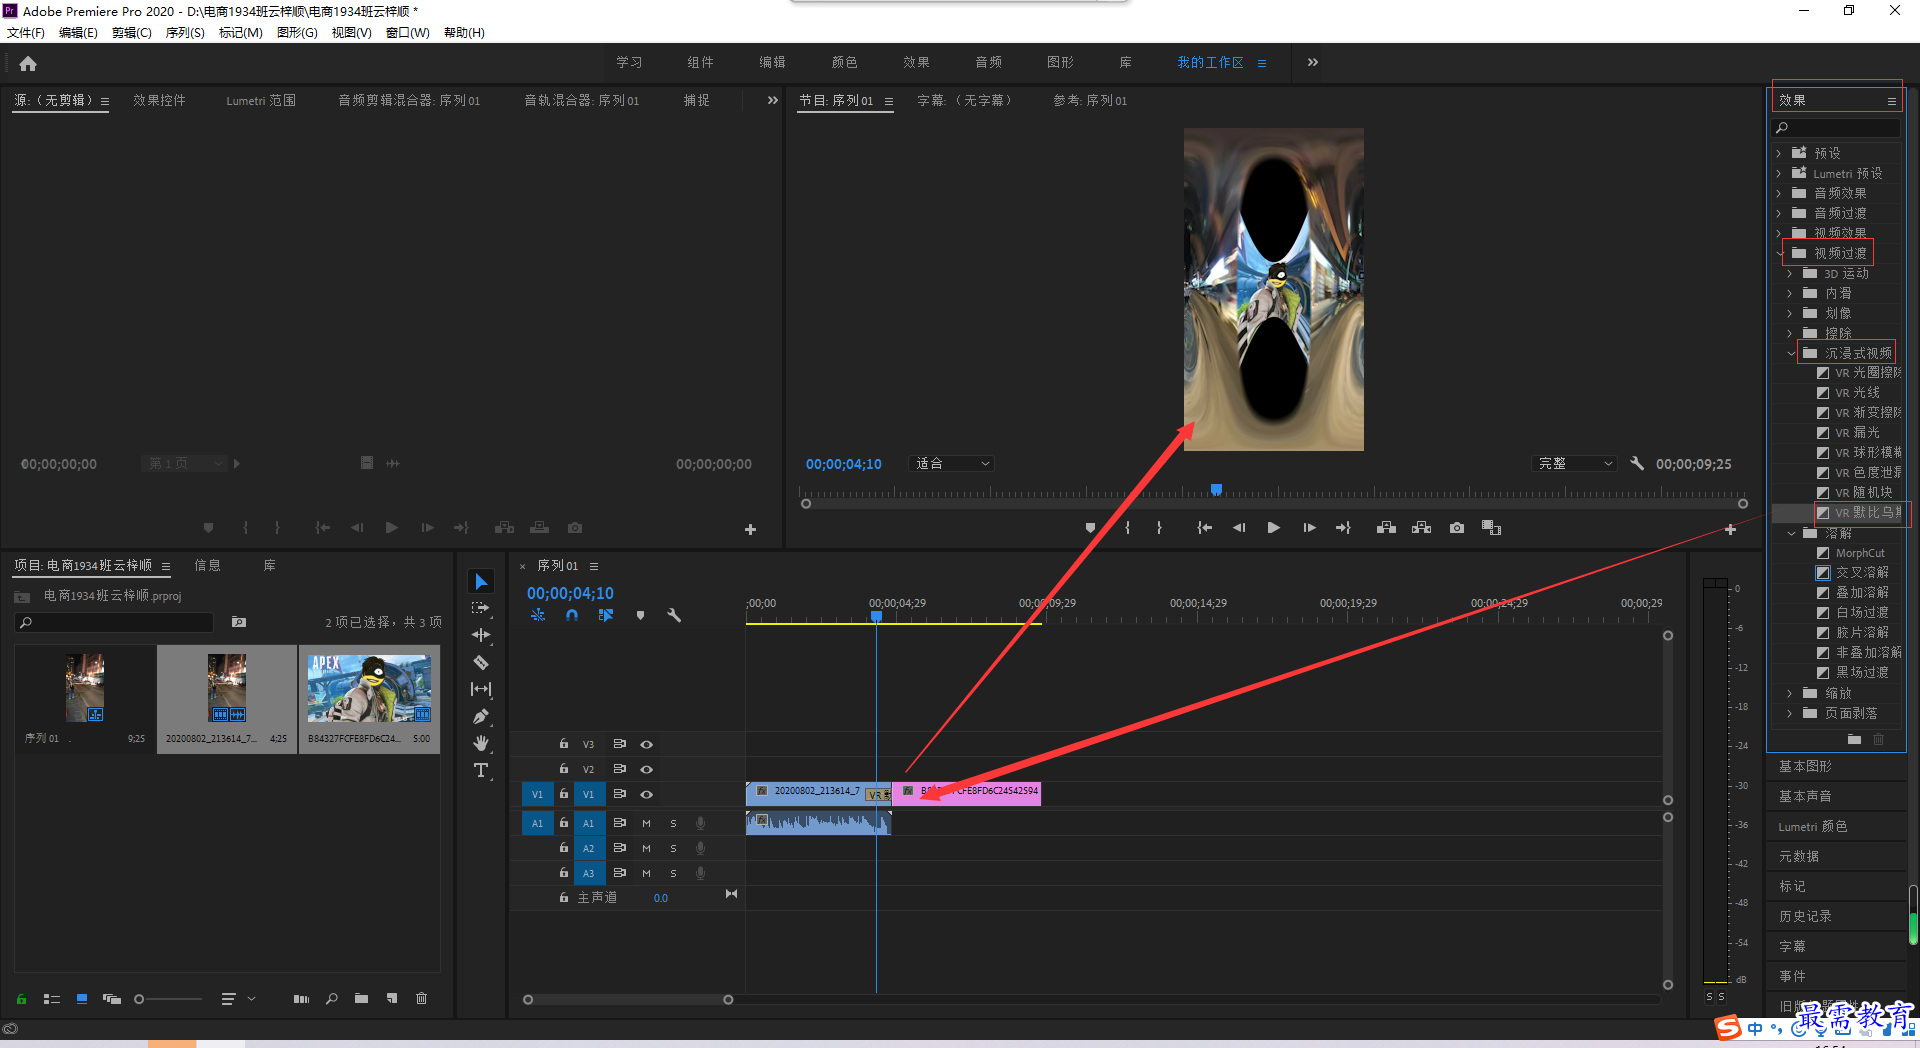Open the 适合 zoom level dropdown
This screenshot has height=1048, width=1920.
coord(952,464)
